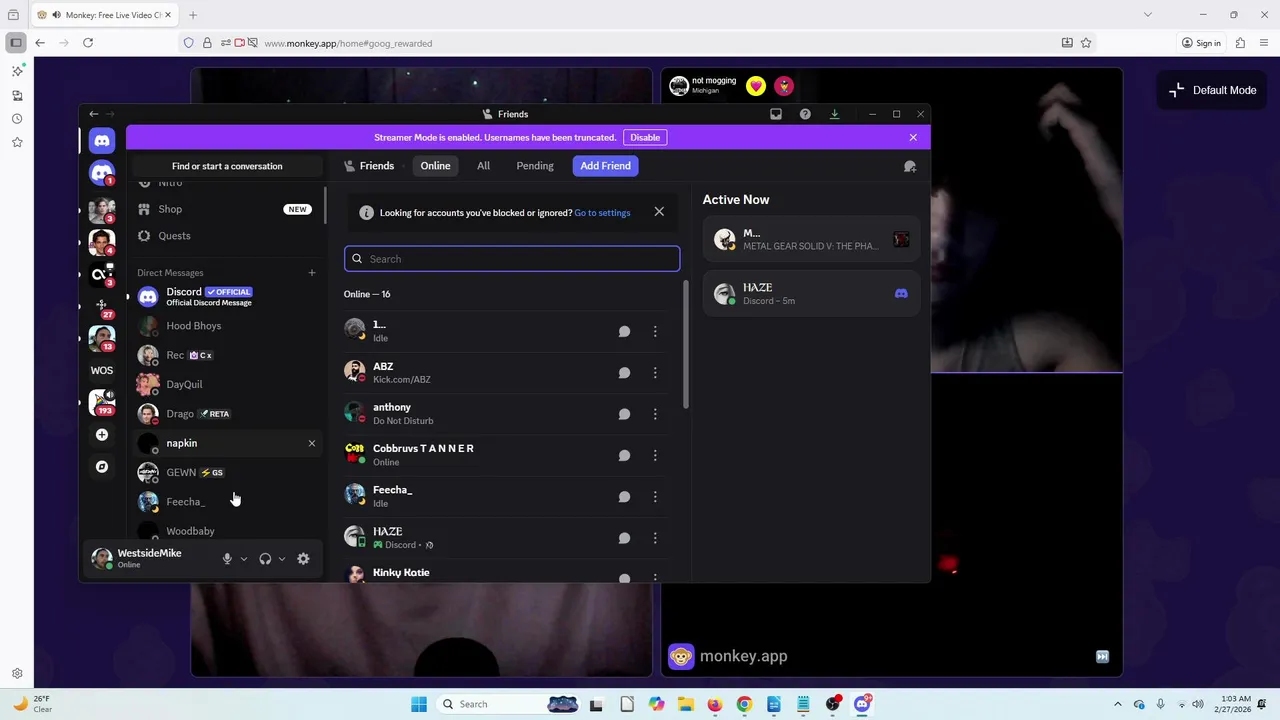Viewport: 1280px width, 720px height.
Task: Message HAZE using chat bubble icon
Action: coord(624,538)
